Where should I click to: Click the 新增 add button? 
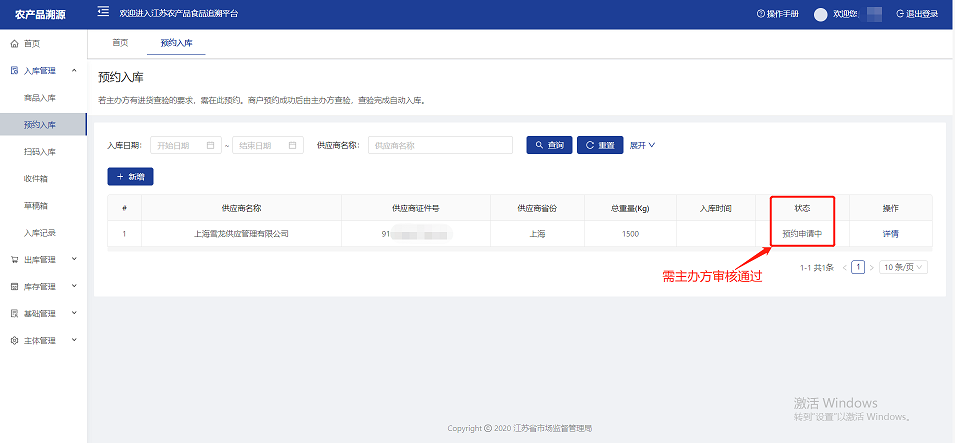click(x=130, y=176)
